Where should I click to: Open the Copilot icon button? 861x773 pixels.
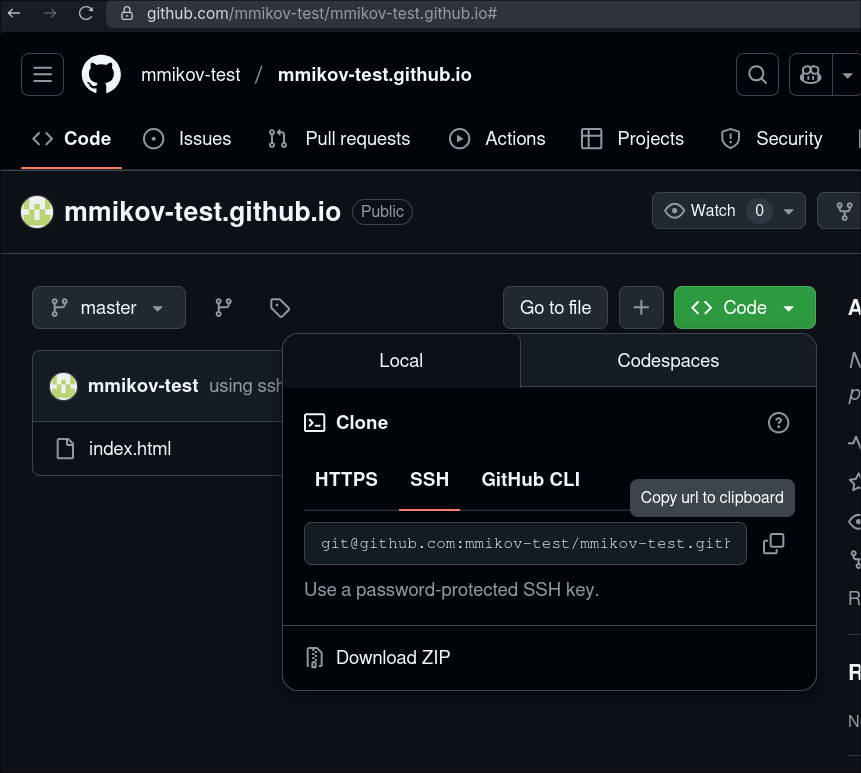point(811,75)
